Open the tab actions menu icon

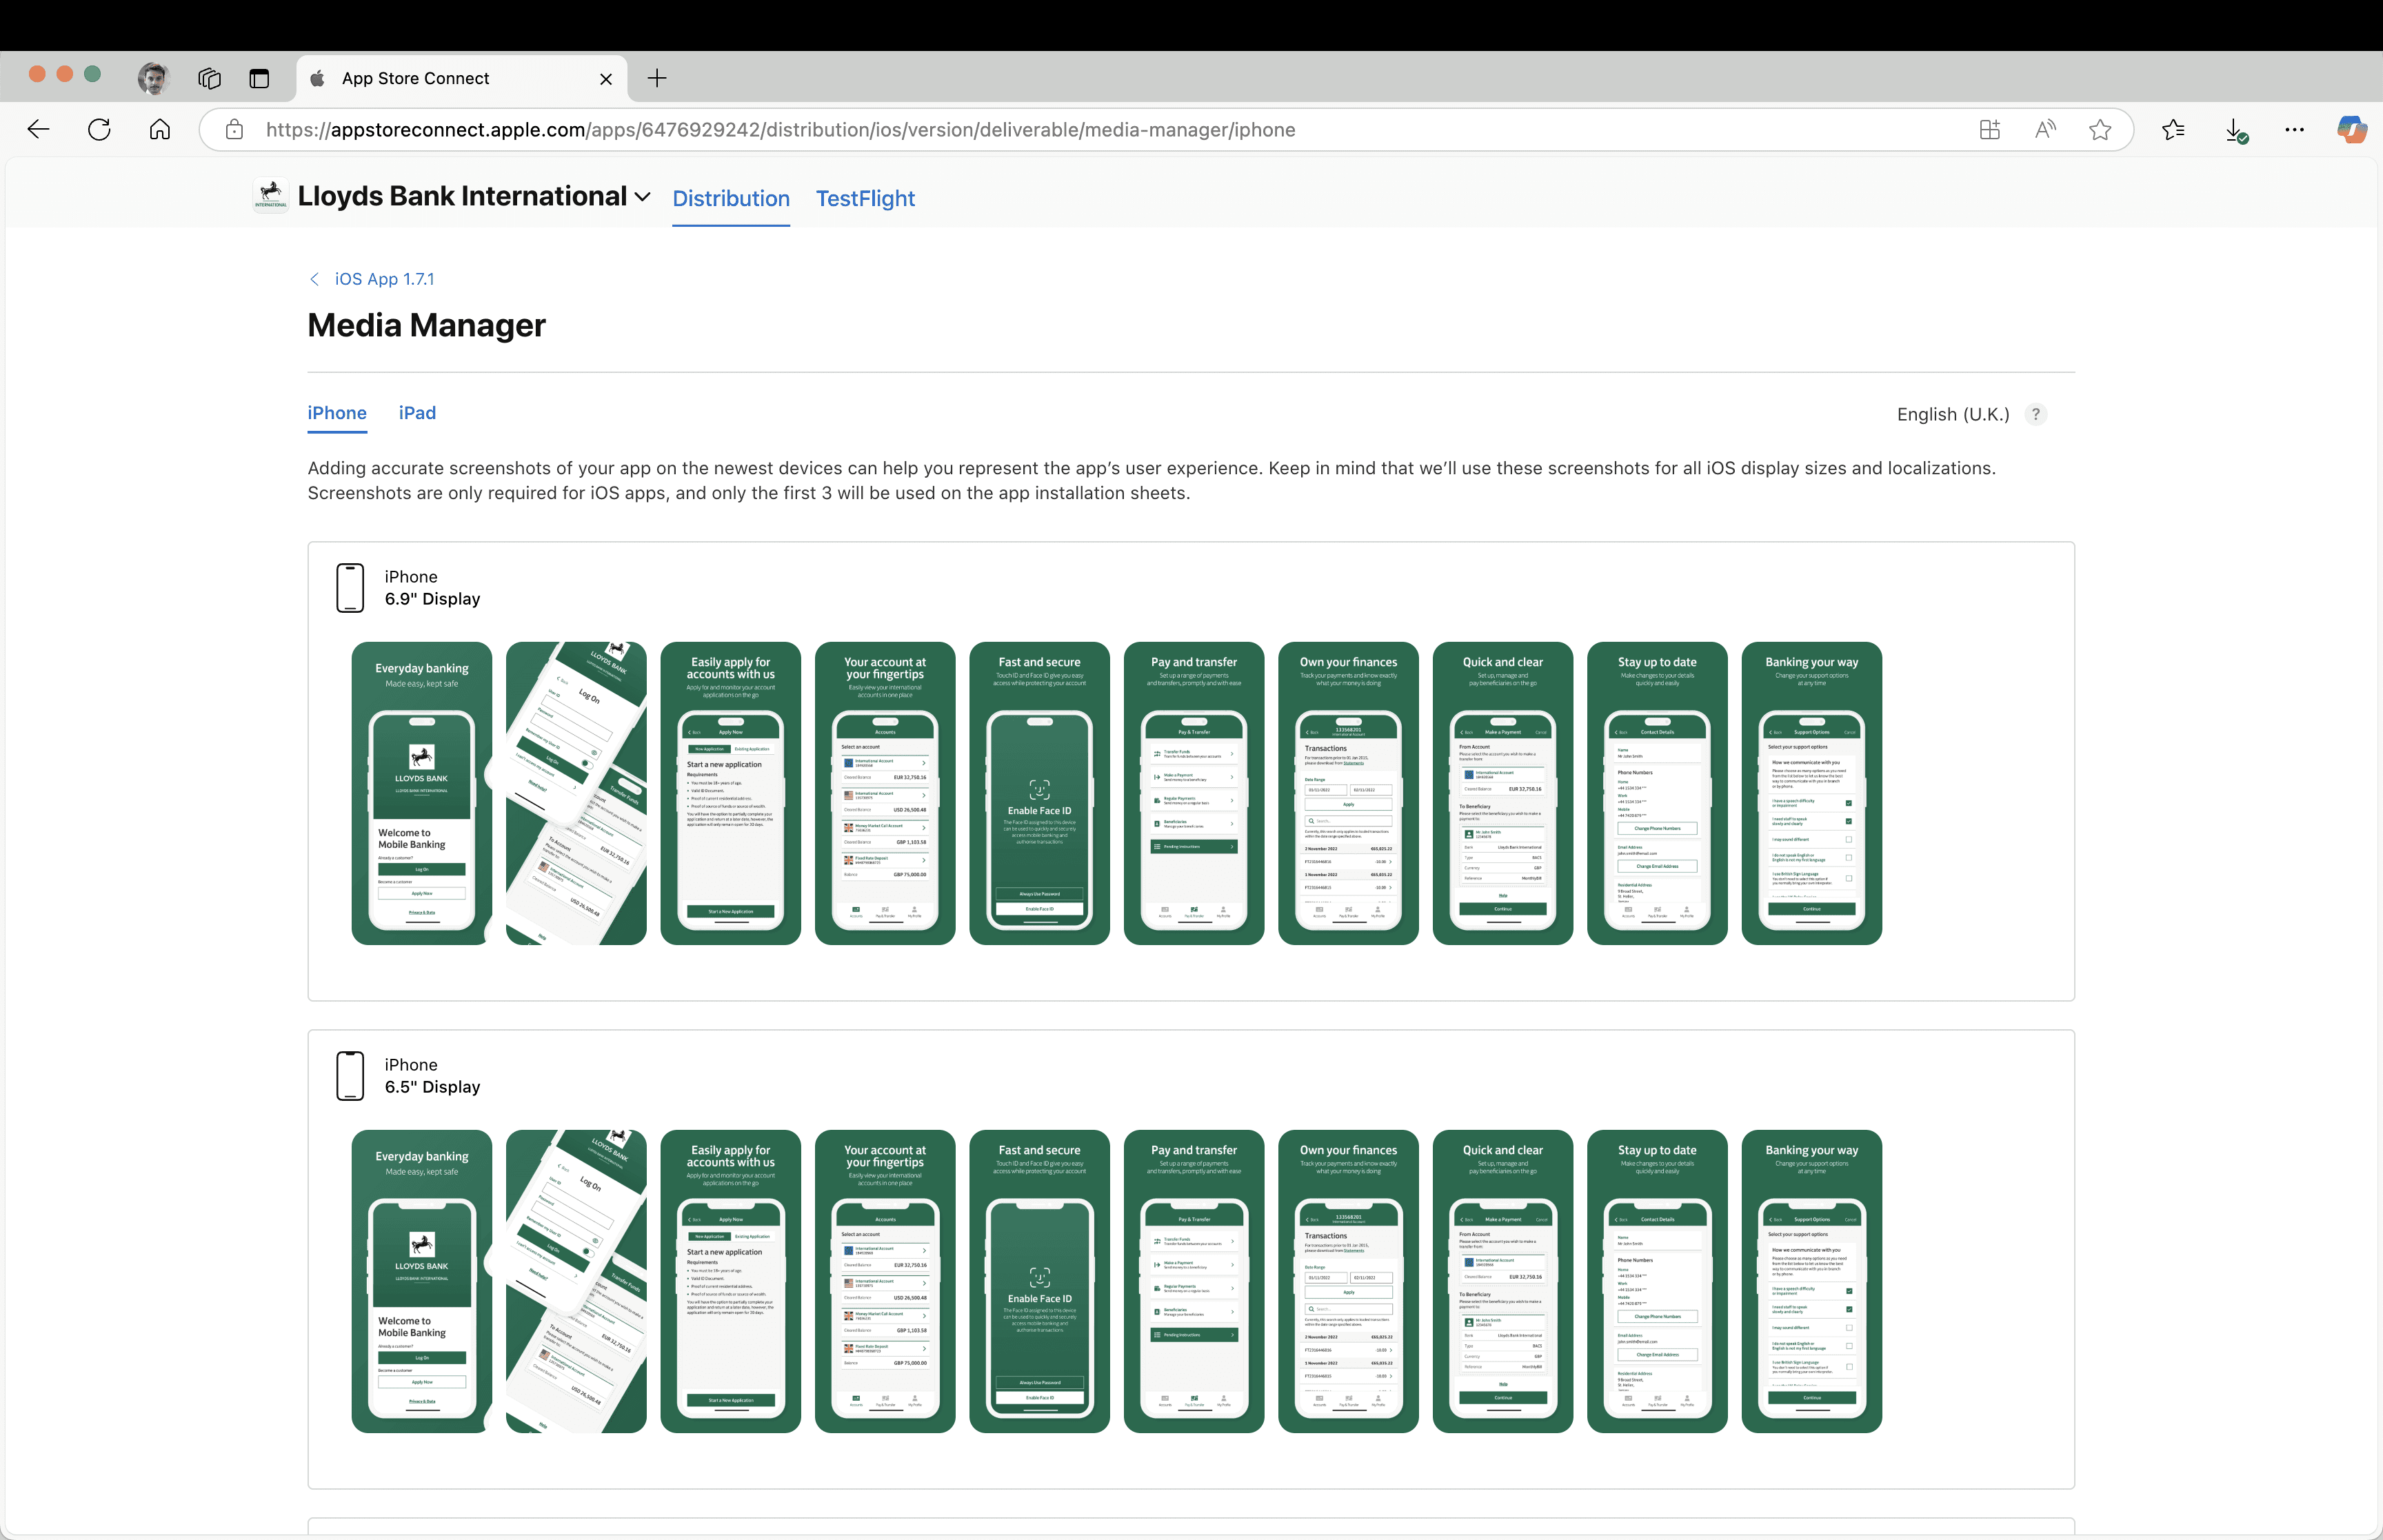(x=259, y=78)
